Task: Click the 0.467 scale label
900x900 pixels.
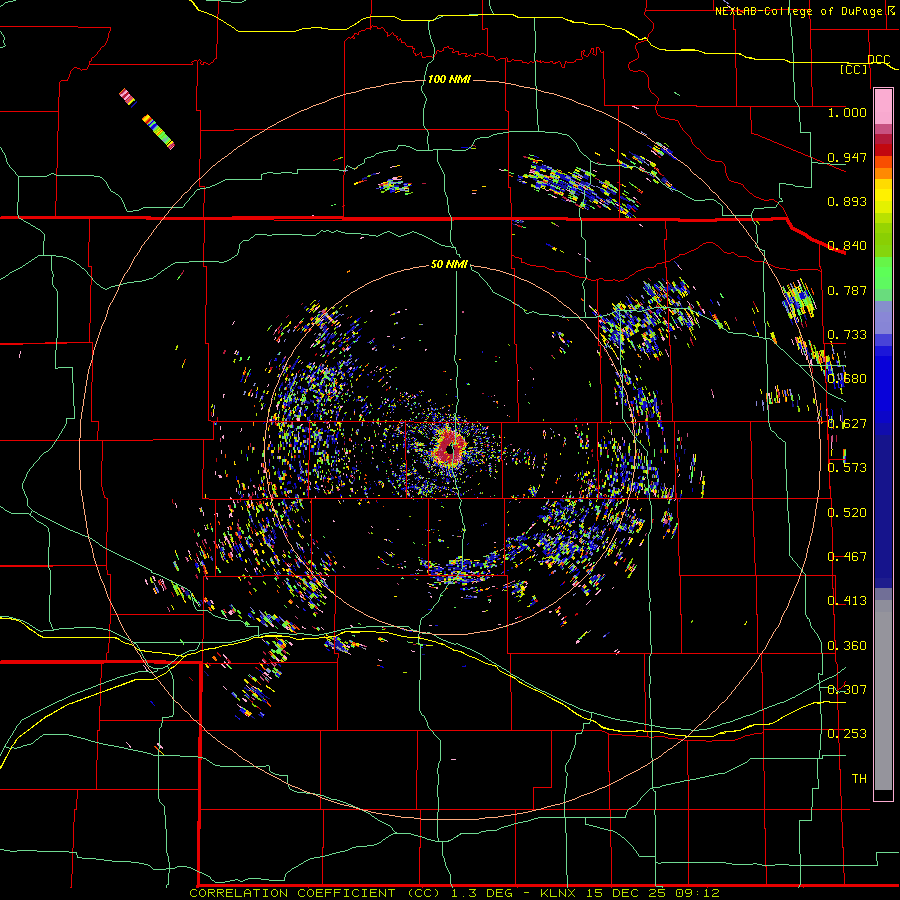Action: [847, 557]
